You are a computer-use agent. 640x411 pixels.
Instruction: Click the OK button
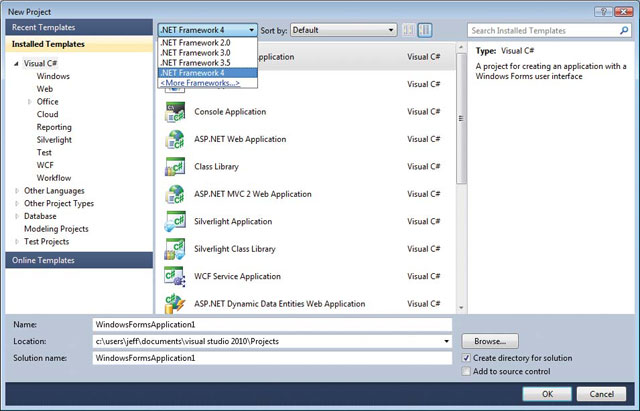coord(547,394)
